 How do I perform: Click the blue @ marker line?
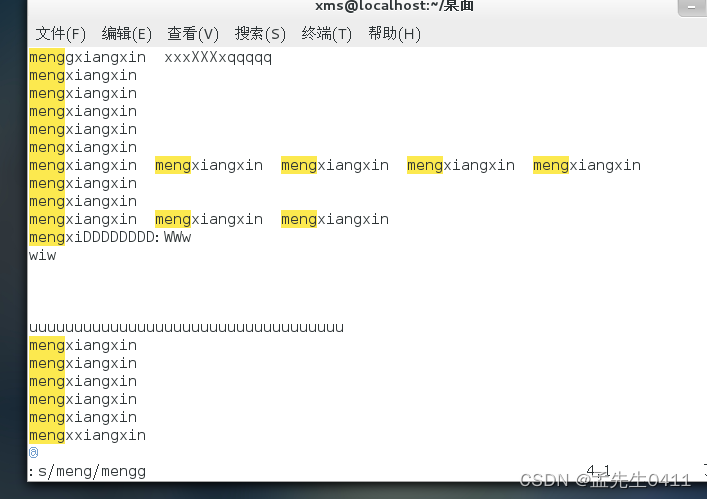coord(33,453)
